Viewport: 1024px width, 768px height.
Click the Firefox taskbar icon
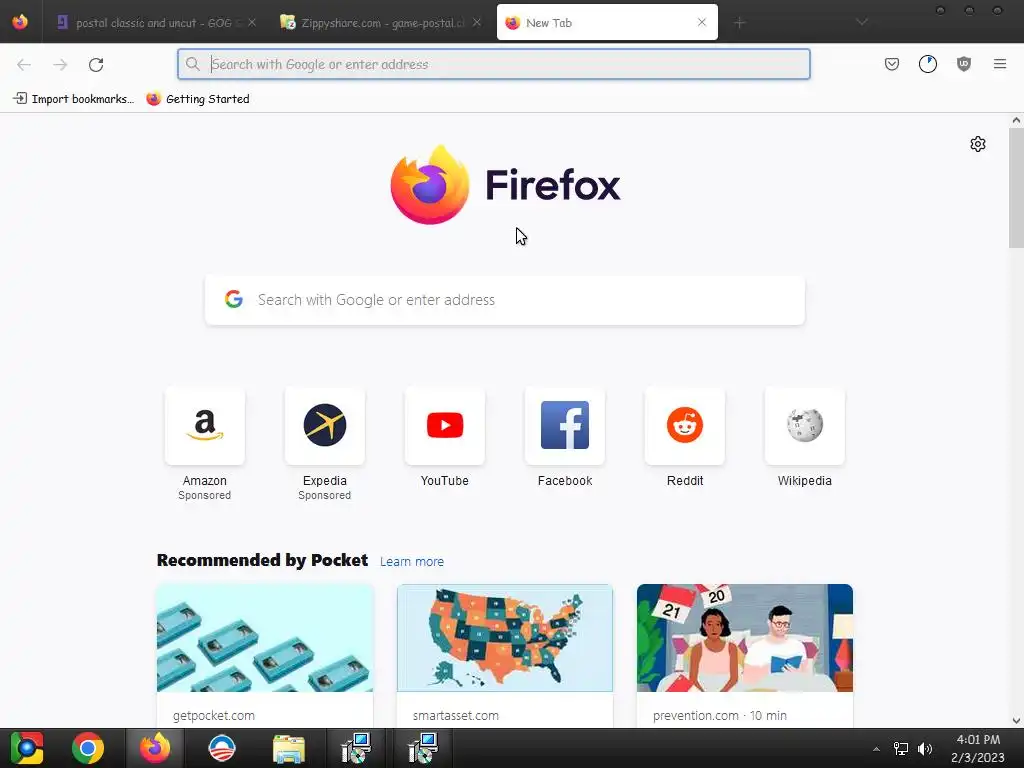155,748
